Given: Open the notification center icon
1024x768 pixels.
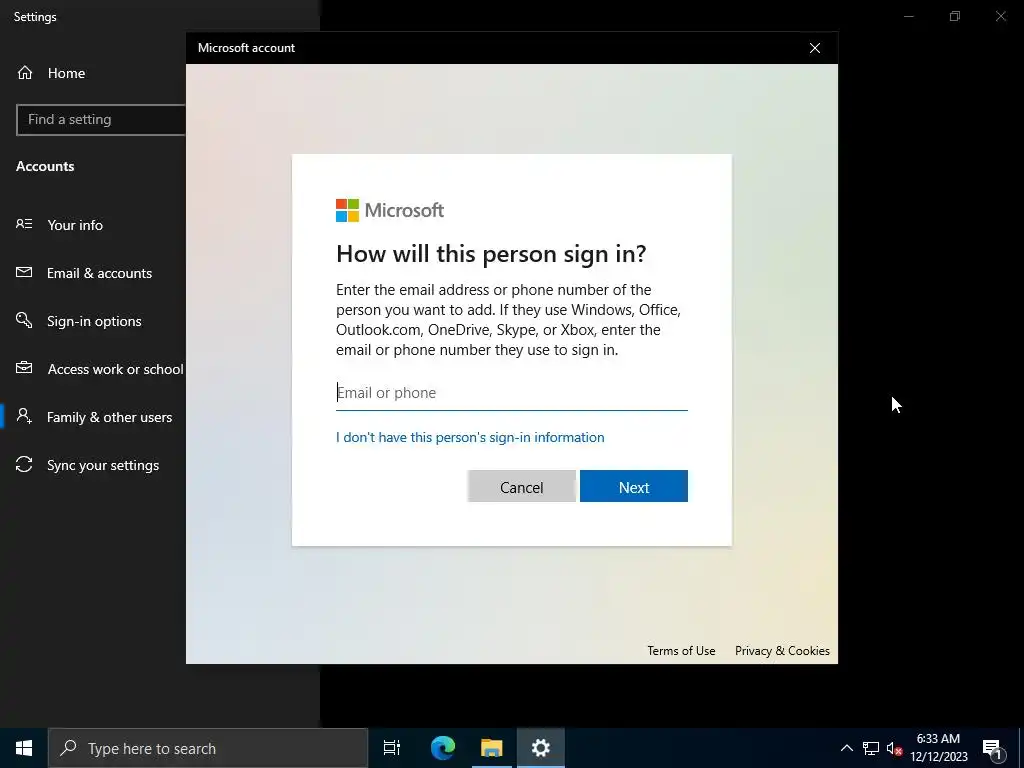Looking at the screenshot, I should 992,748.
